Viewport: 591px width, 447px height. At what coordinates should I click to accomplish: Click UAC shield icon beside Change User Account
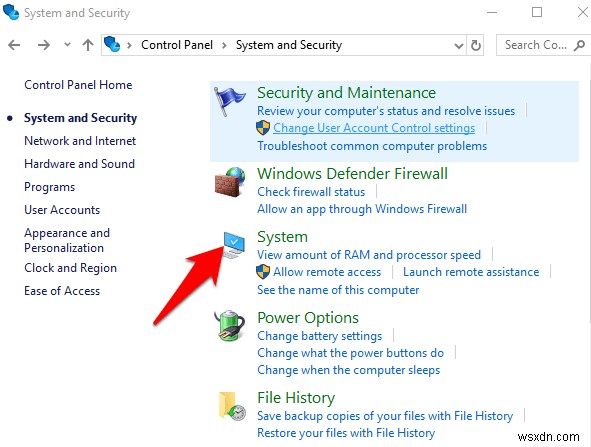263,128
